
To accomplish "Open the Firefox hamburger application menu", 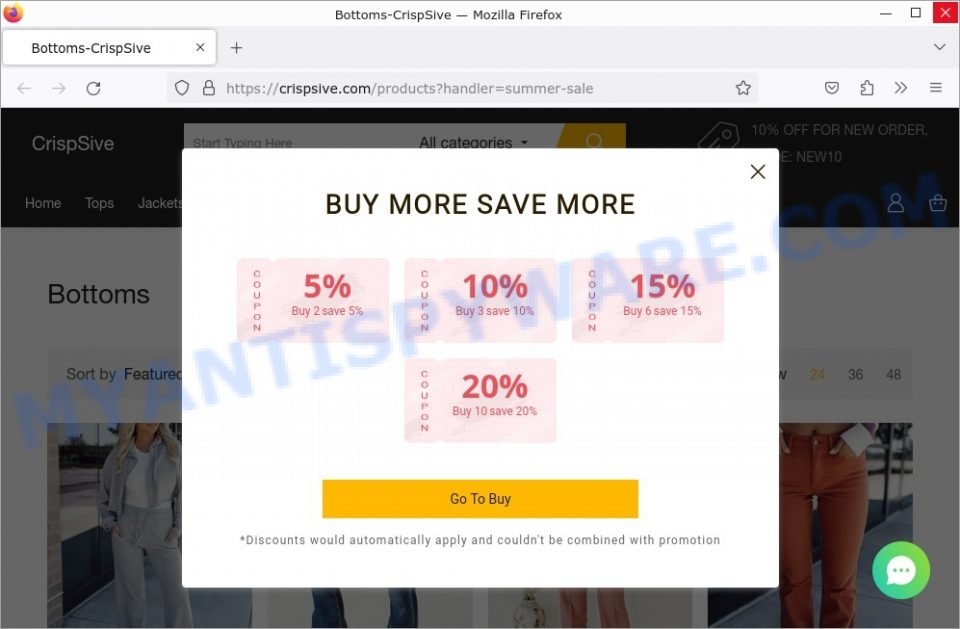I will point(936,88).
